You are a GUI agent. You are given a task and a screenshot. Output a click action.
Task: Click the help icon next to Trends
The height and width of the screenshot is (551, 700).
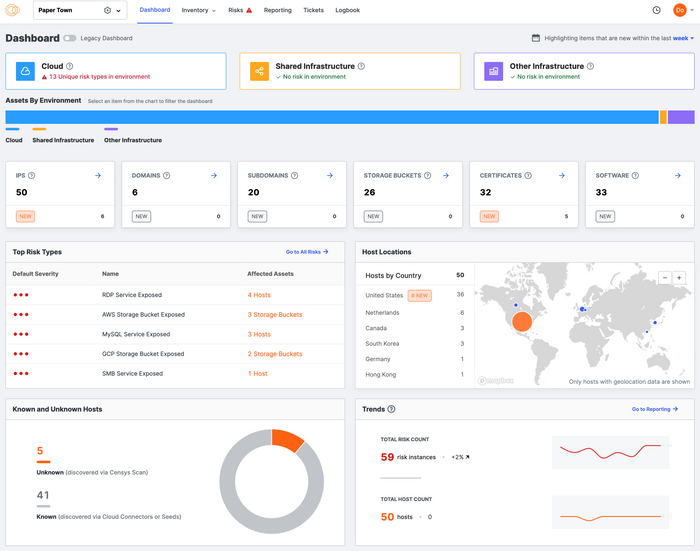pos(391,409)
